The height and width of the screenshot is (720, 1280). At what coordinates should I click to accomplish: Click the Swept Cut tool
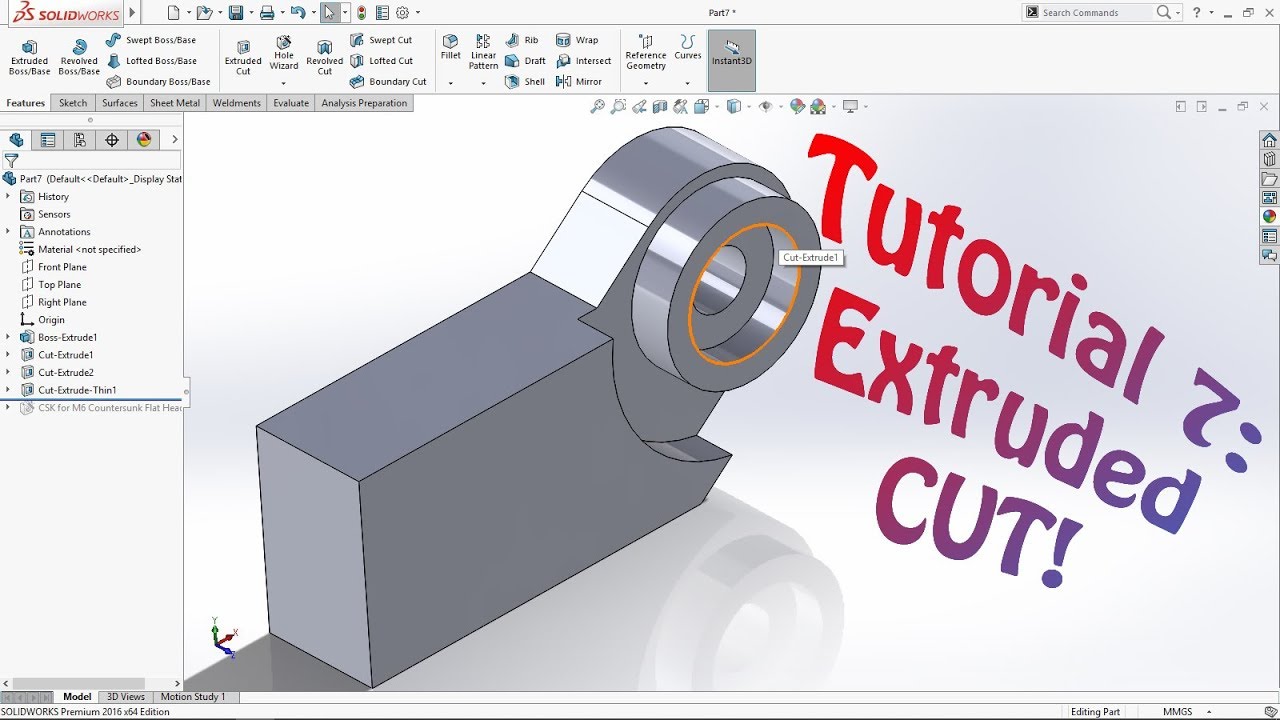pyautogui.click(x=381, y=40)
